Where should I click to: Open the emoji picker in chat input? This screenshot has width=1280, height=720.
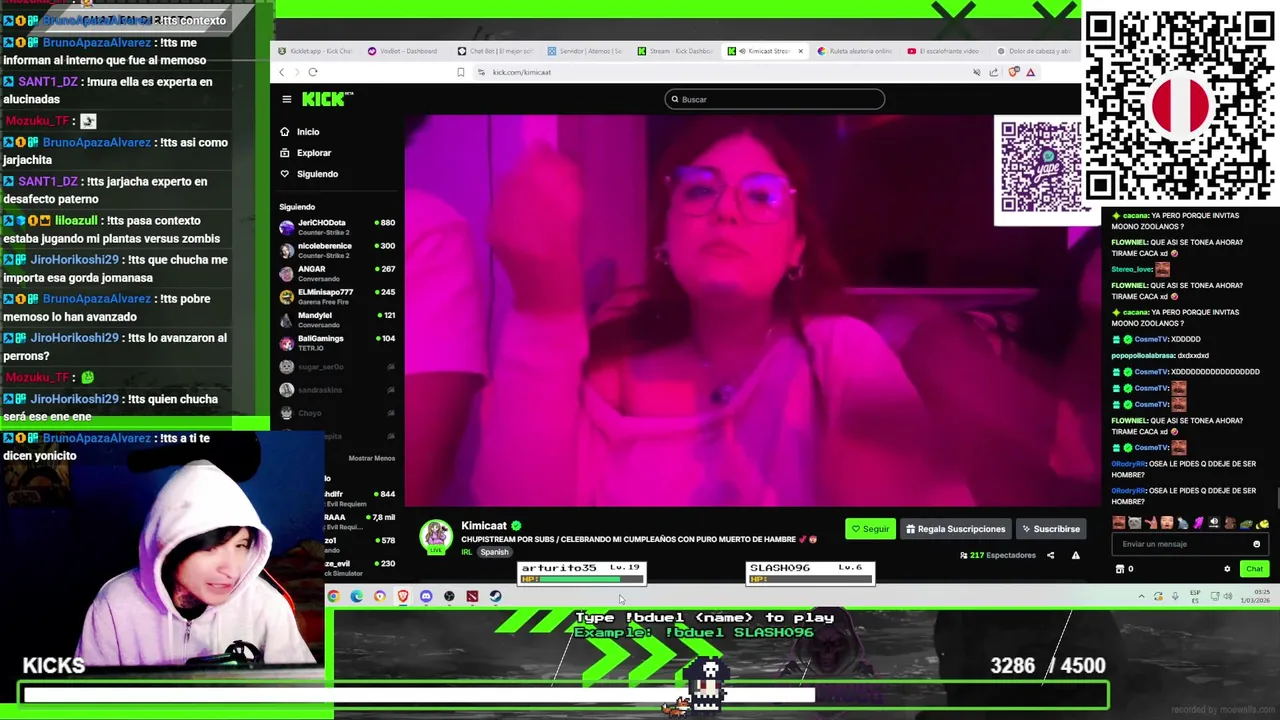pyautogui.click(x=1257, y=544)
